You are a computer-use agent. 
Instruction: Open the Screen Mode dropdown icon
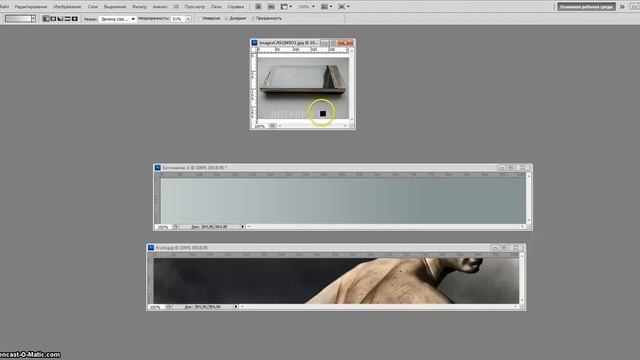click(343, 7)
